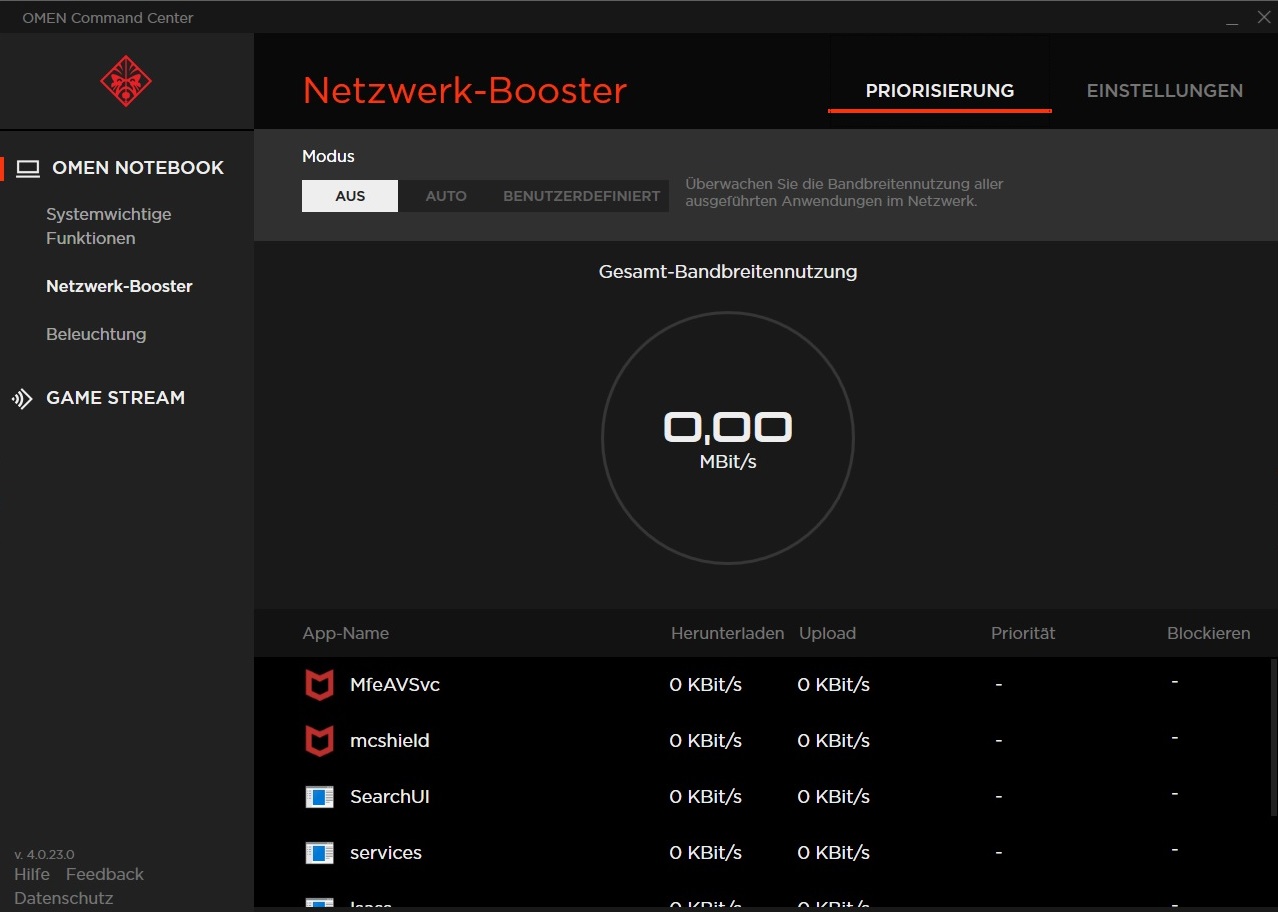The width and height of the screenshot is (1278, 912).
Task: Open the PRIORISIERUNG tab
Action: (x=939, y=91)
